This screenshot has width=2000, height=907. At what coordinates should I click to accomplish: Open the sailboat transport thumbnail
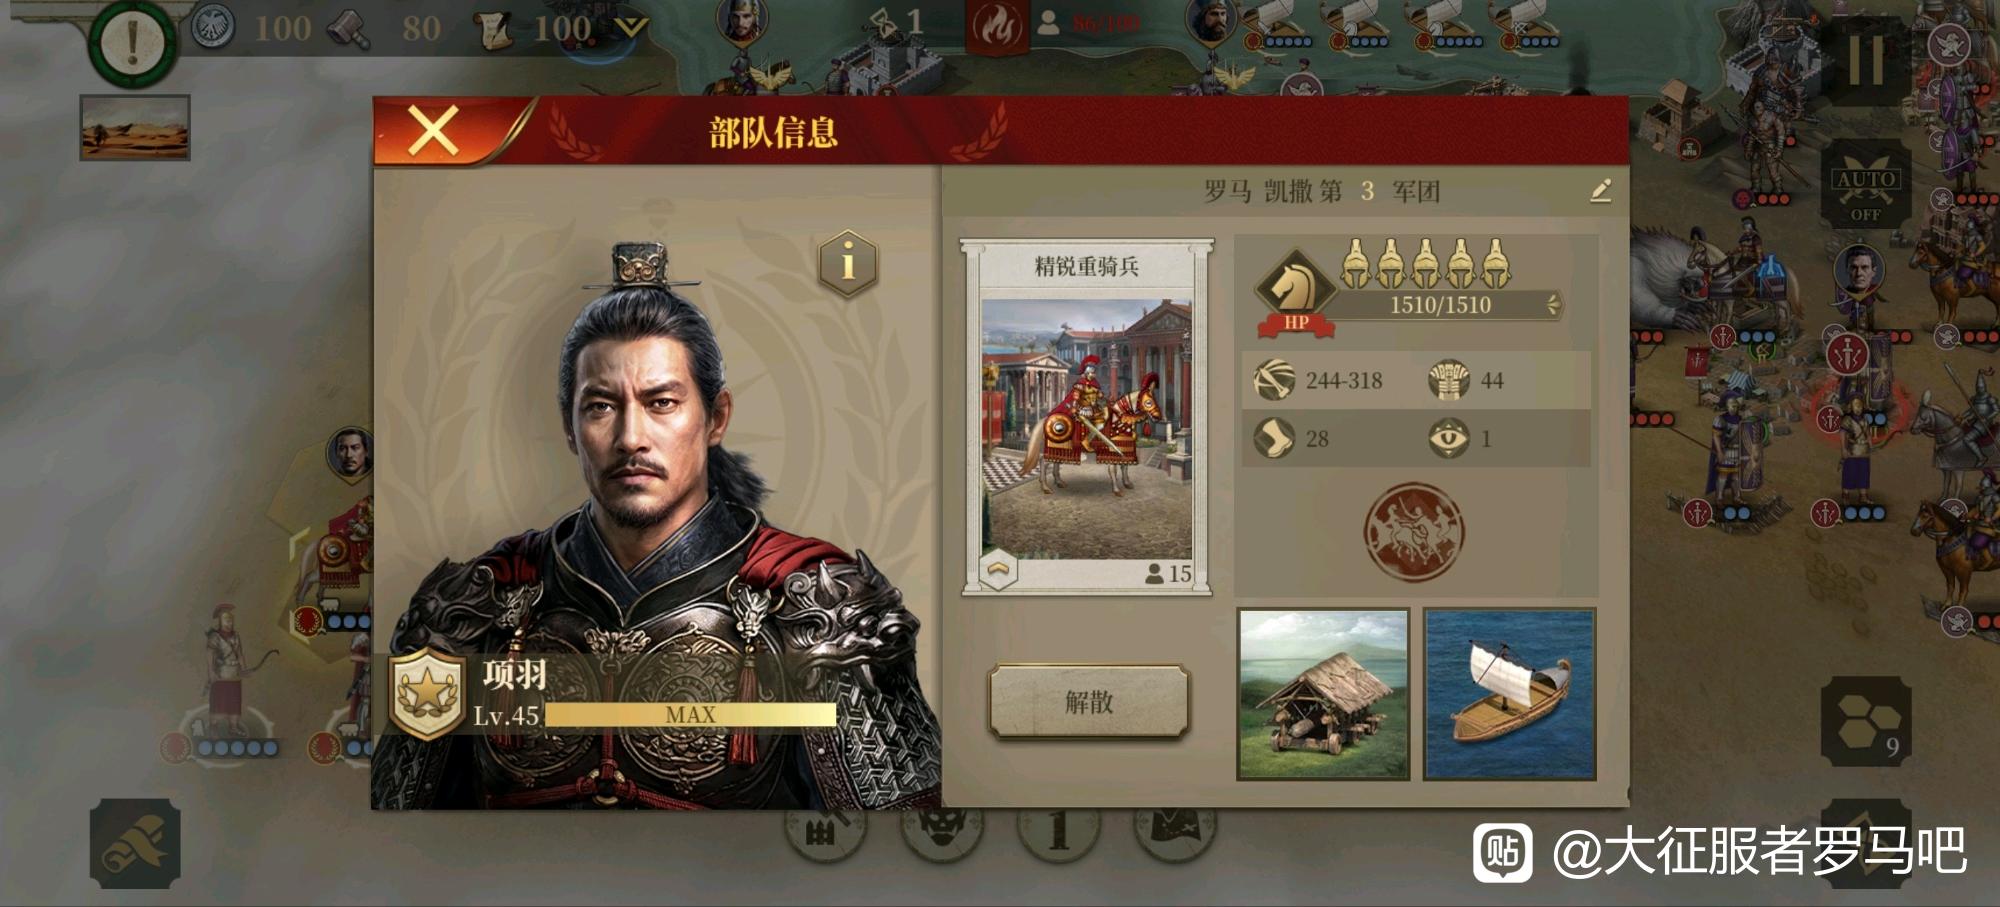click(1509, 694)
